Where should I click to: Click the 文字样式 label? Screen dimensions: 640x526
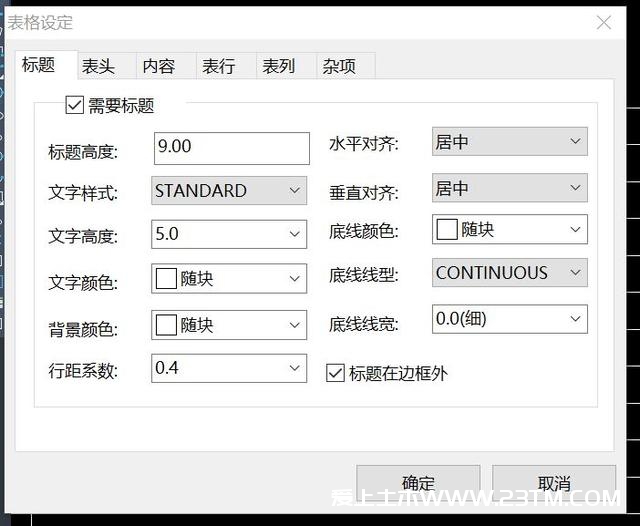[83, 193]
